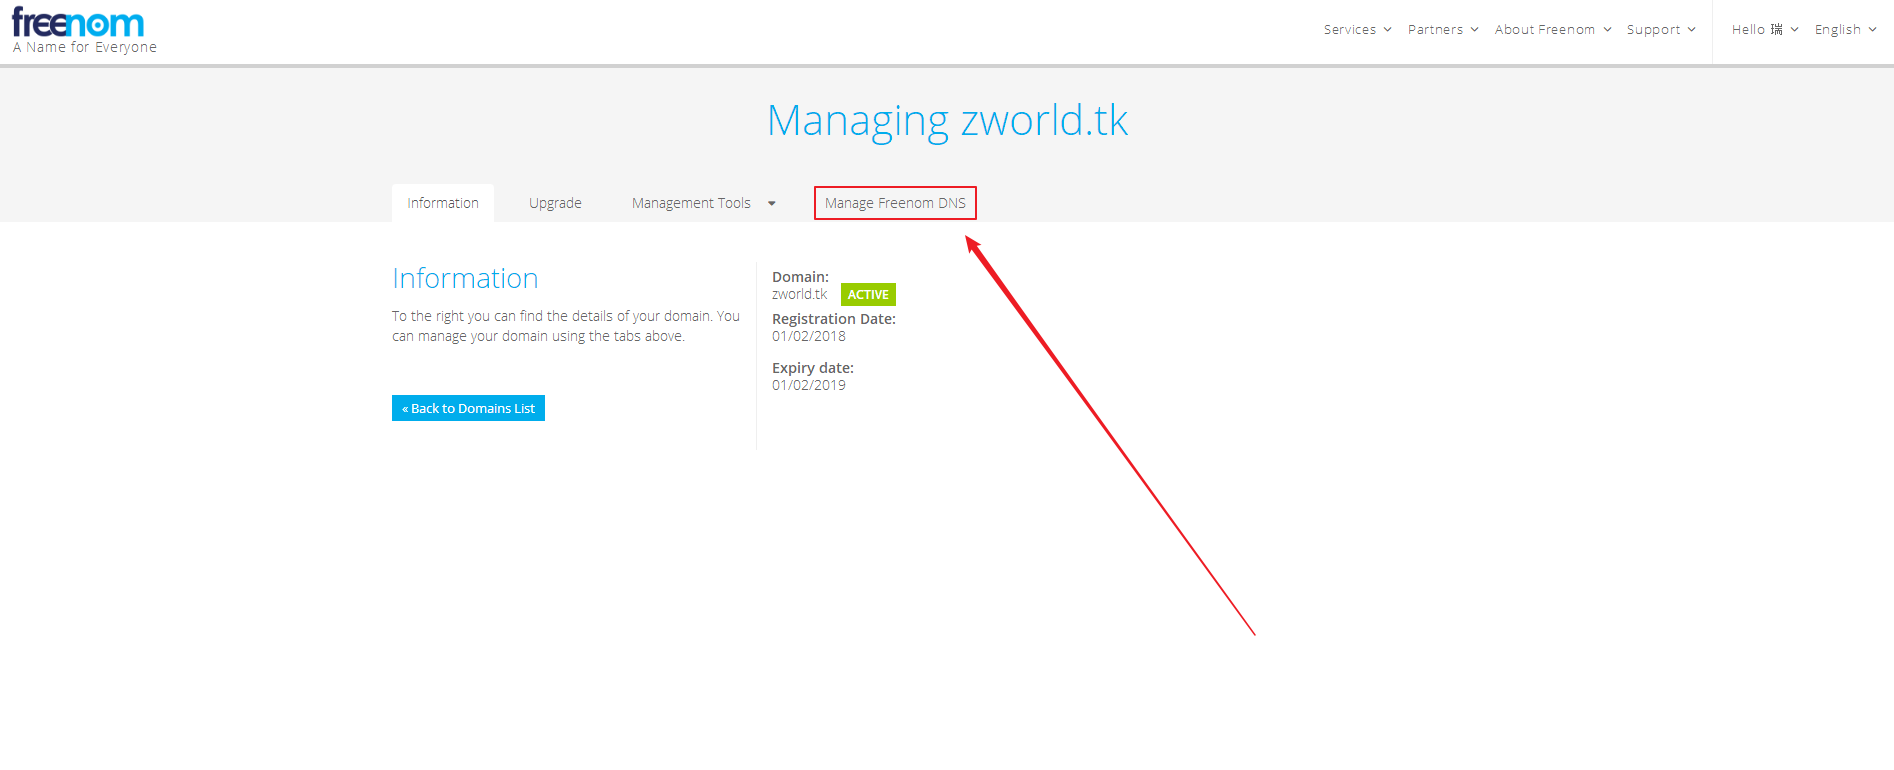Click the arrow icon beside Support
The image size is (1894, 770).
(1692, 30)
